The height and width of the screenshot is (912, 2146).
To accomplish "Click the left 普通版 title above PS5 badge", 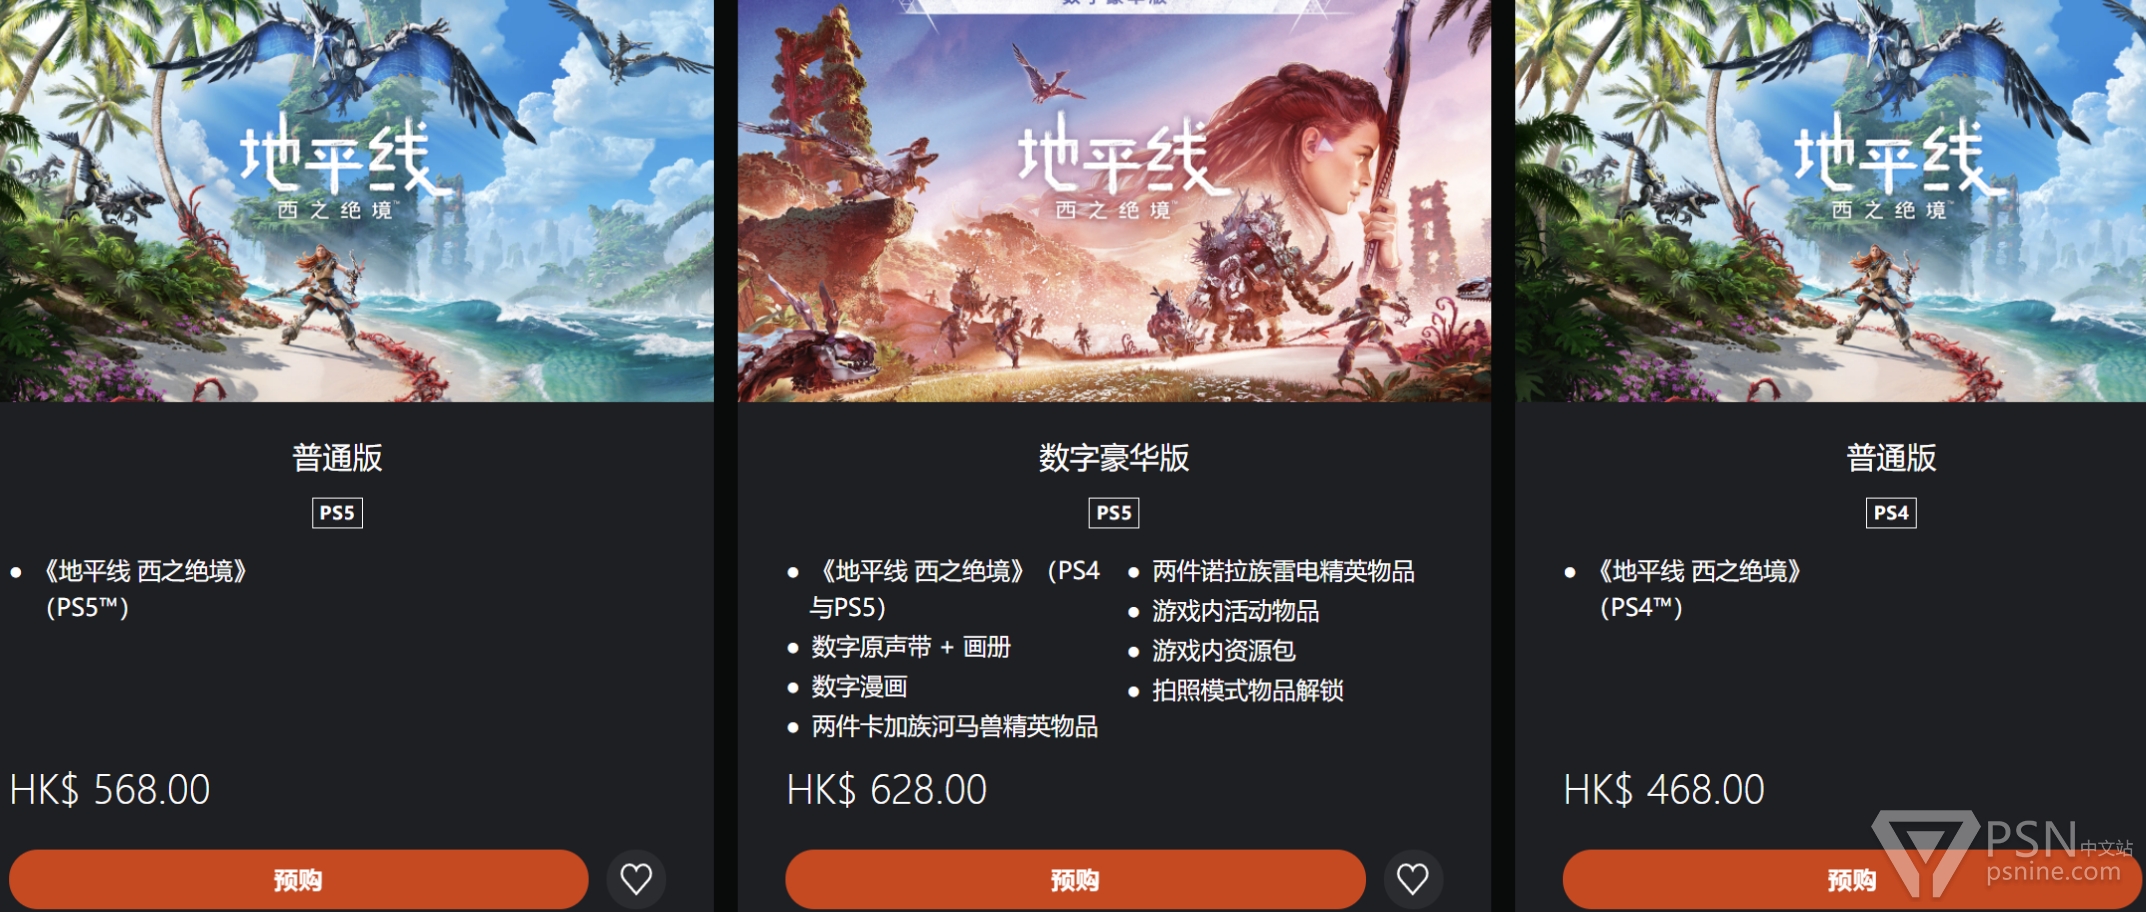I will (337, 458).
